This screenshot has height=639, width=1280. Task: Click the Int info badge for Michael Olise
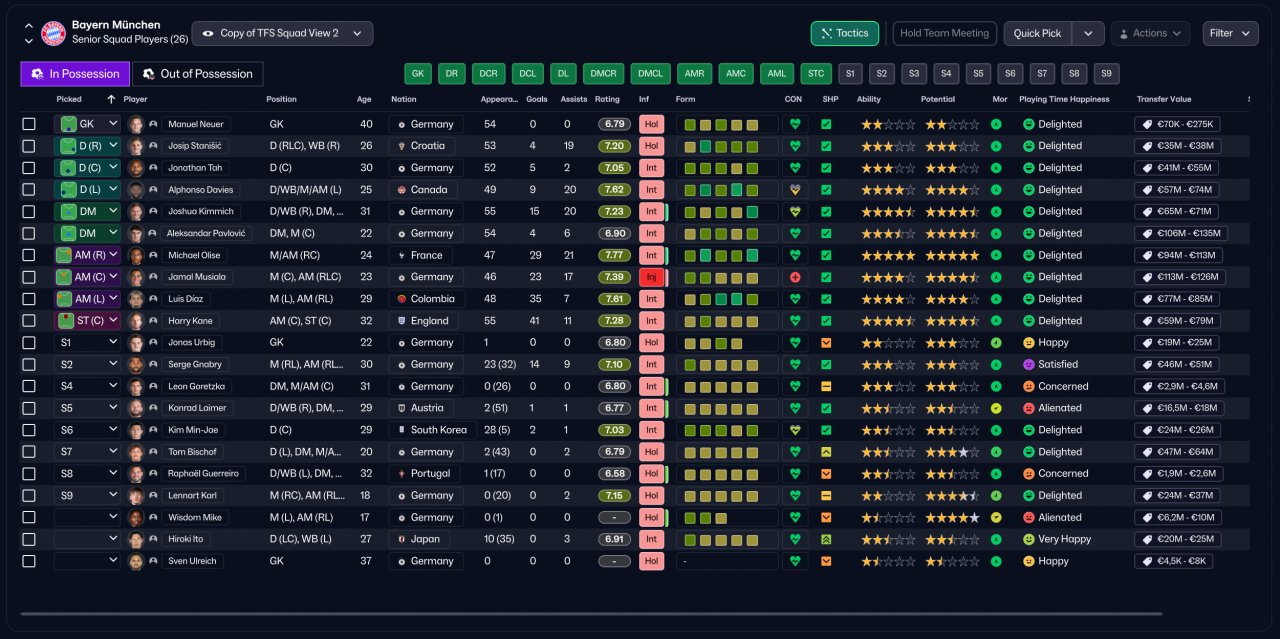[x=651, y=255]
